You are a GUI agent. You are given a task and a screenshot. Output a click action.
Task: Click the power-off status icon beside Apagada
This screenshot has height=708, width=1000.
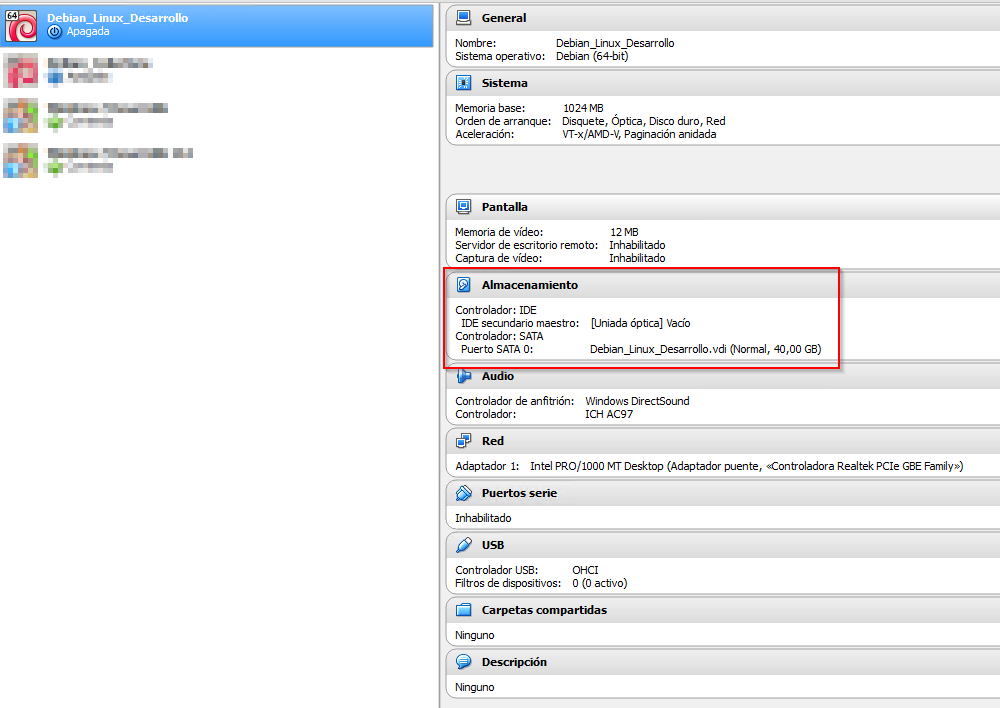point(55,31)
